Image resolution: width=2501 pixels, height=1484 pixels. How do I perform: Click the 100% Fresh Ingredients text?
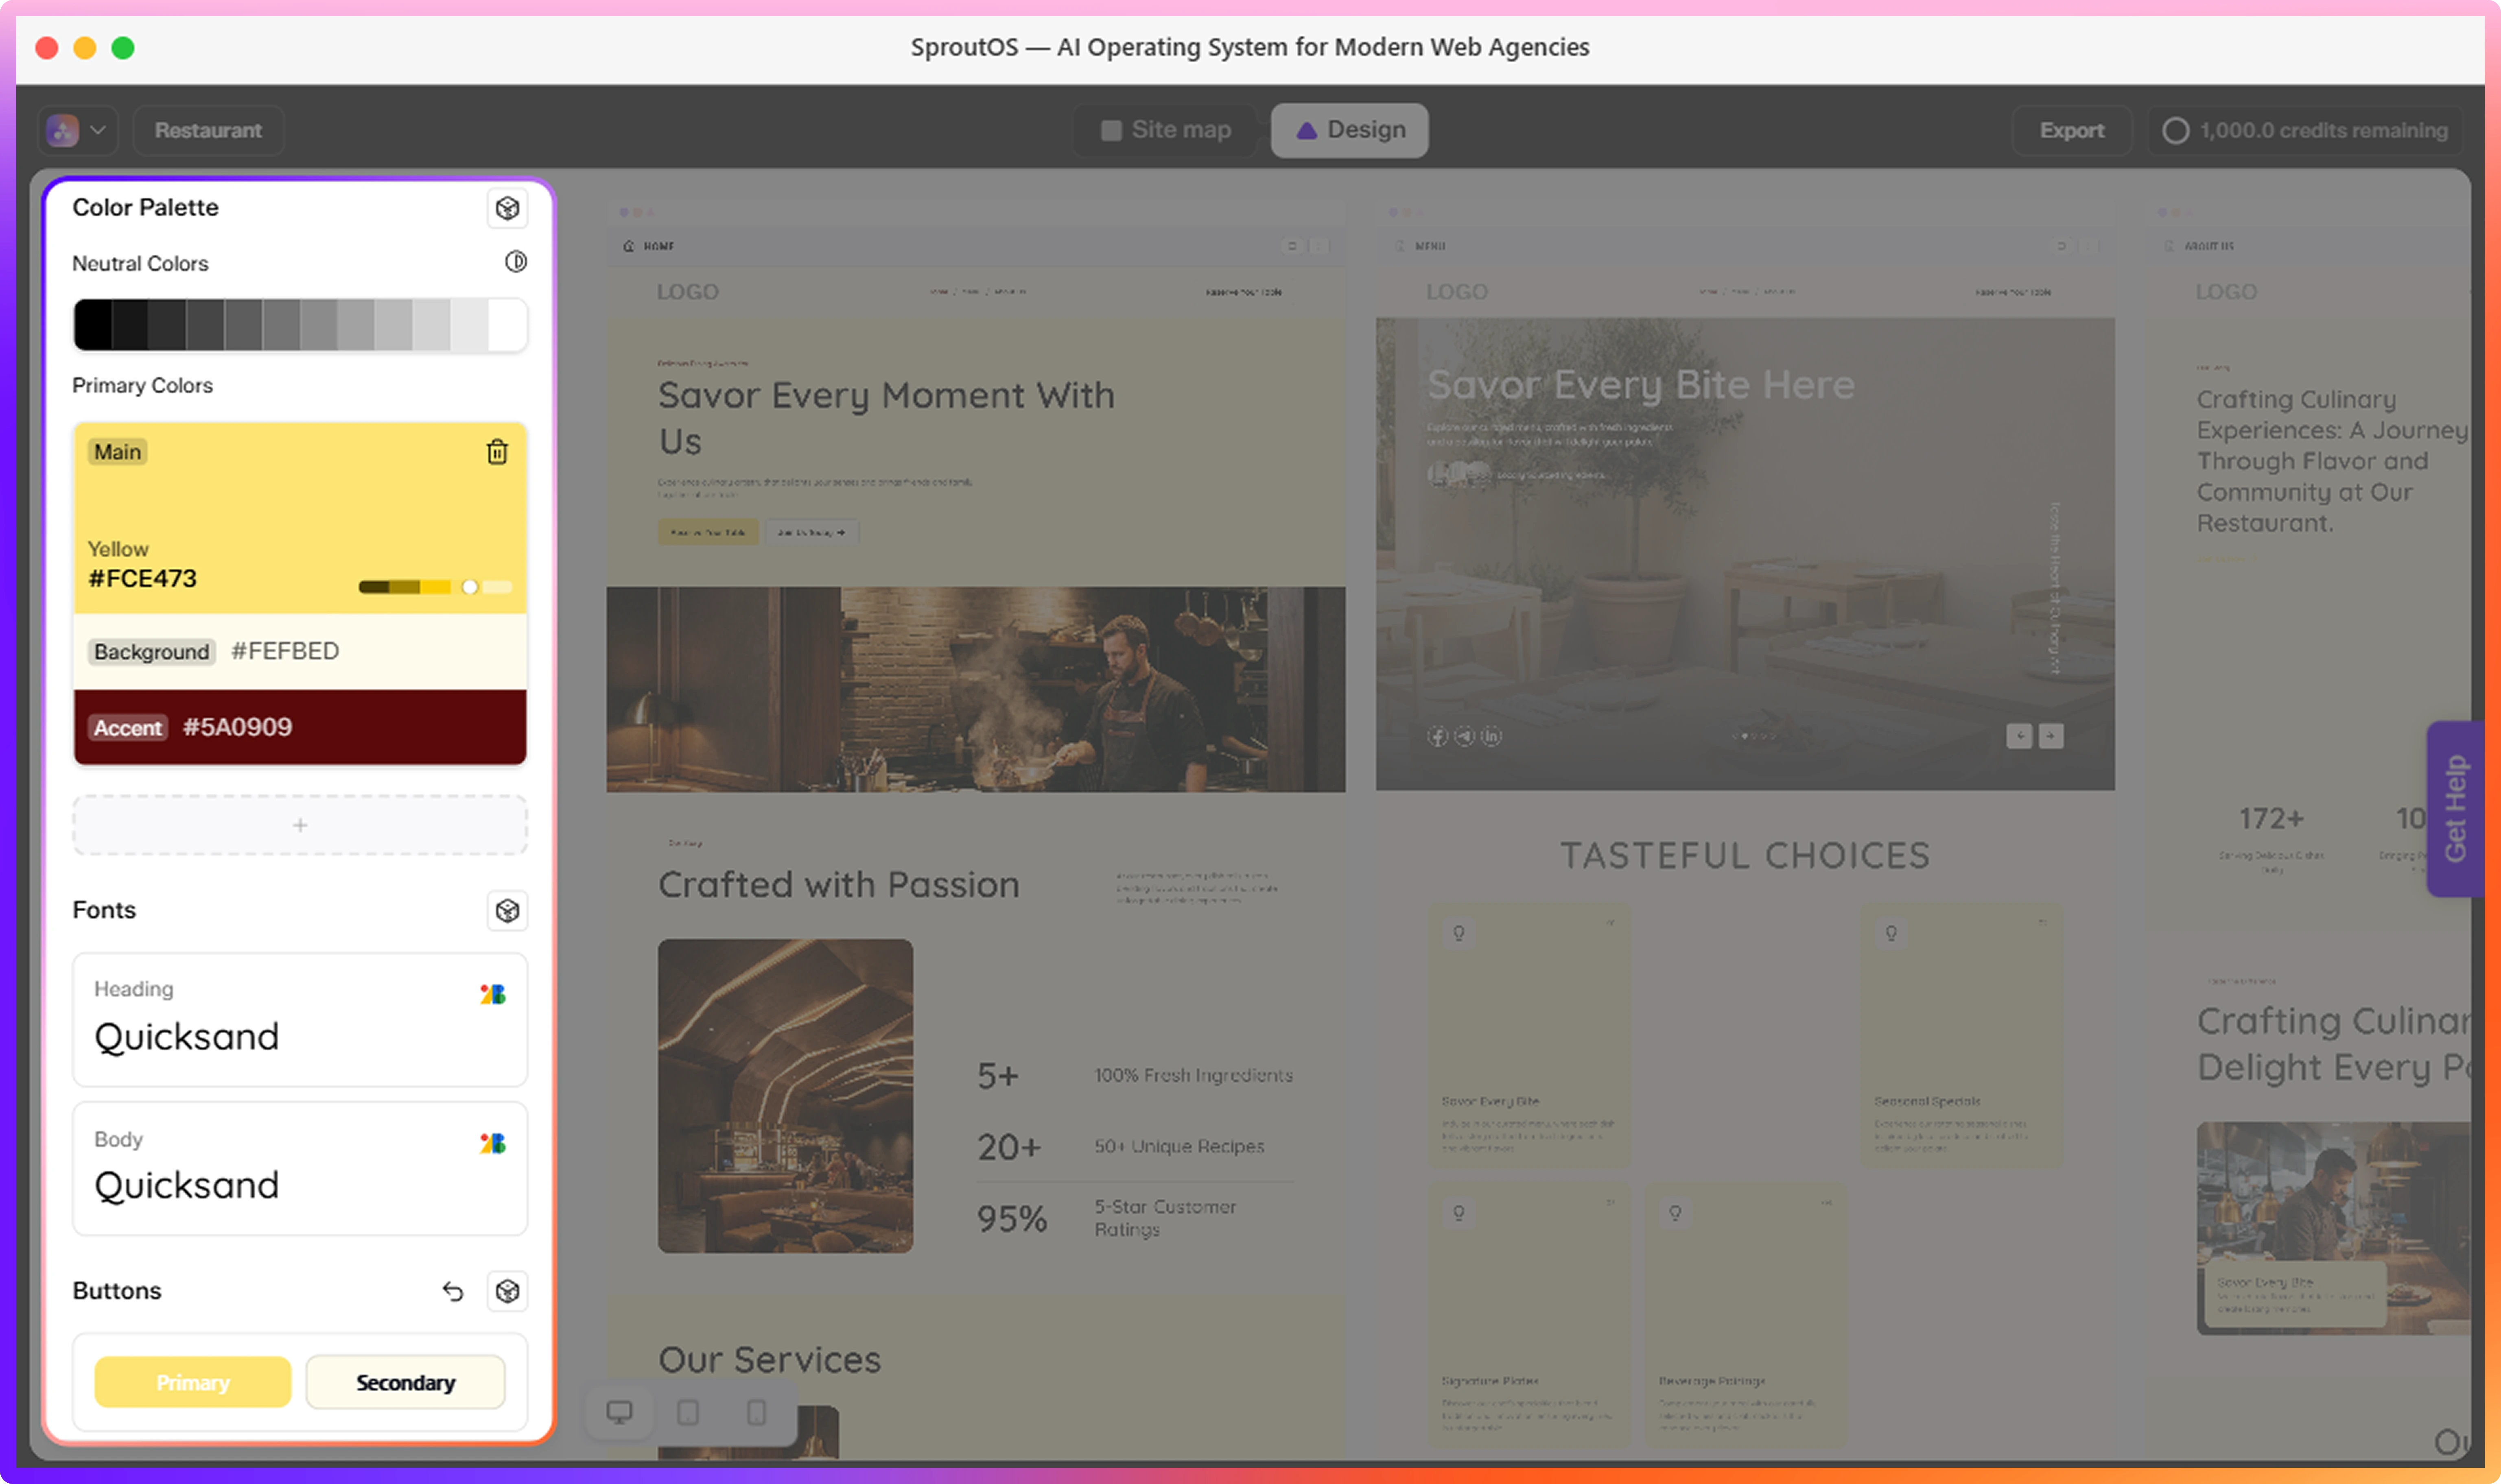coord(1193,1075)
